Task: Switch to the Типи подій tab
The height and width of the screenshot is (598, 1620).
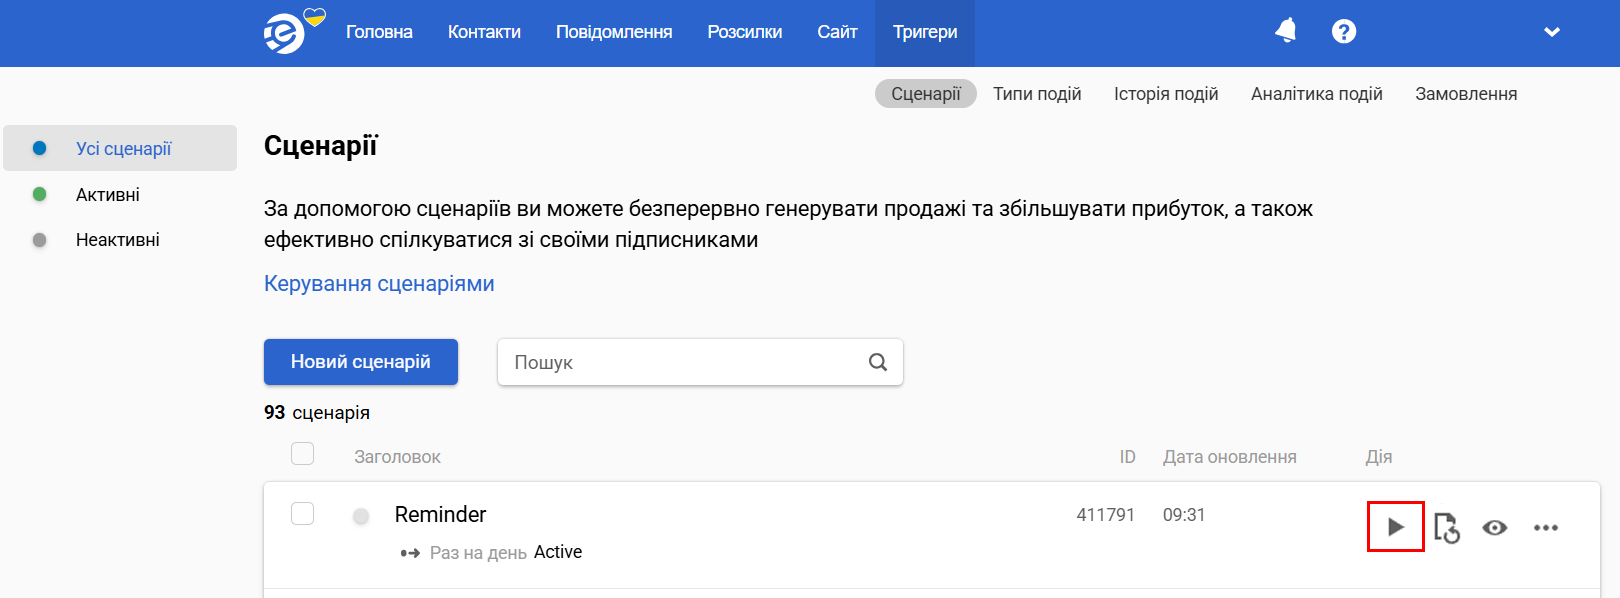Action: tap(1037, 94)
